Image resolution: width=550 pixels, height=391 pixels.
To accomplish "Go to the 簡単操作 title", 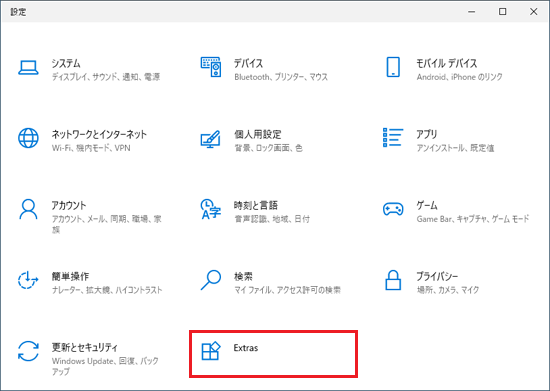I will click(70, 276).
